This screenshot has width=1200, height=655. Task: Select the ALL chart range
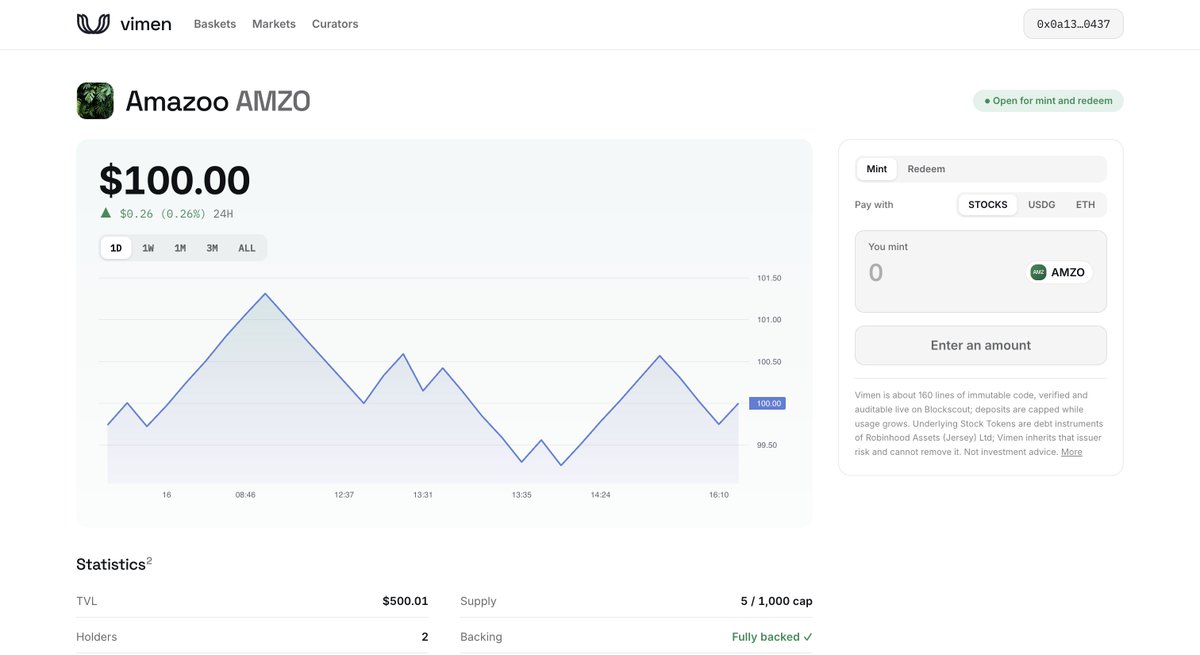(247, 248)
